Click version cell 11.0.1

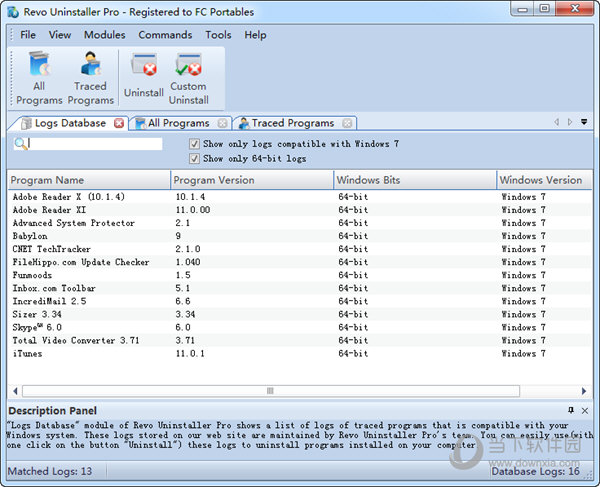190,353
